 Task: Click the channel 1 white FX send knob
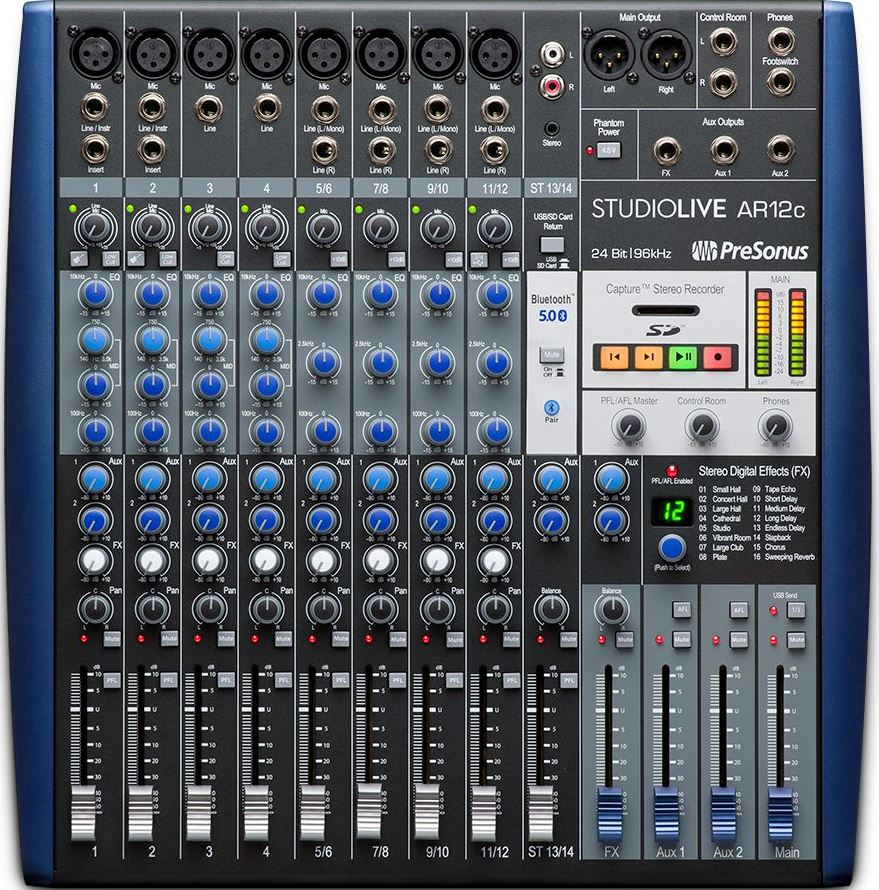click(95, 561)
